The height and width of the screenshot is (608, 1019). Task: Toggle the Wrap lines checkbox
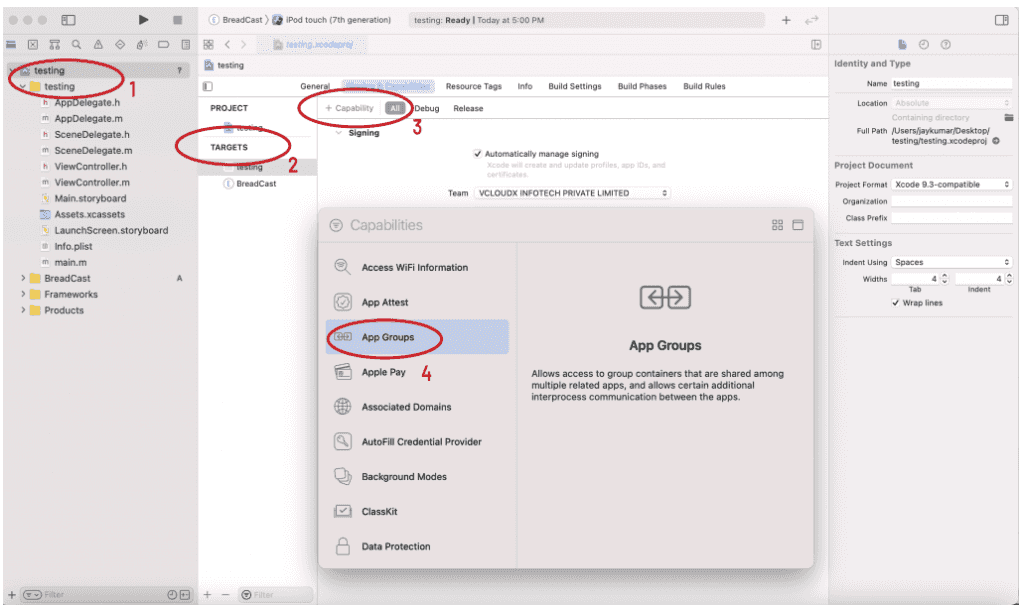point(896,303)
